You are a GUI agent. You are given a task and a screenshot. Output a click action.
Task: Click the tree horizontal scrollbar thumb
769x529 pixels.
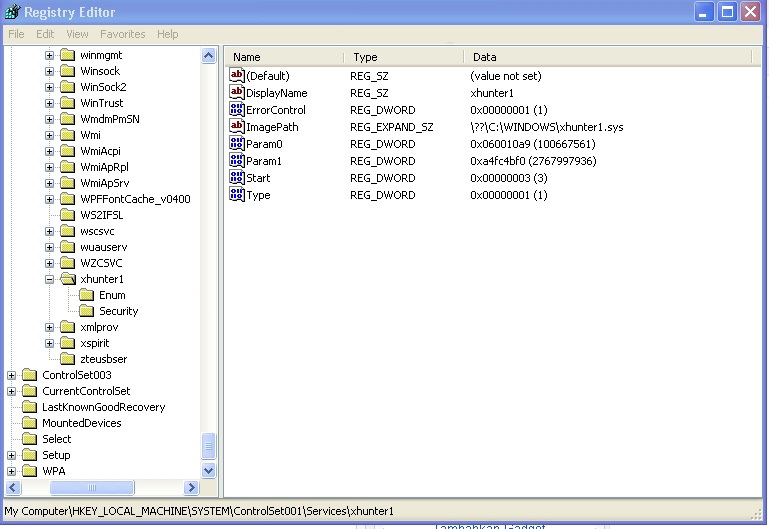pyautogui.click(x=92, y=487)
